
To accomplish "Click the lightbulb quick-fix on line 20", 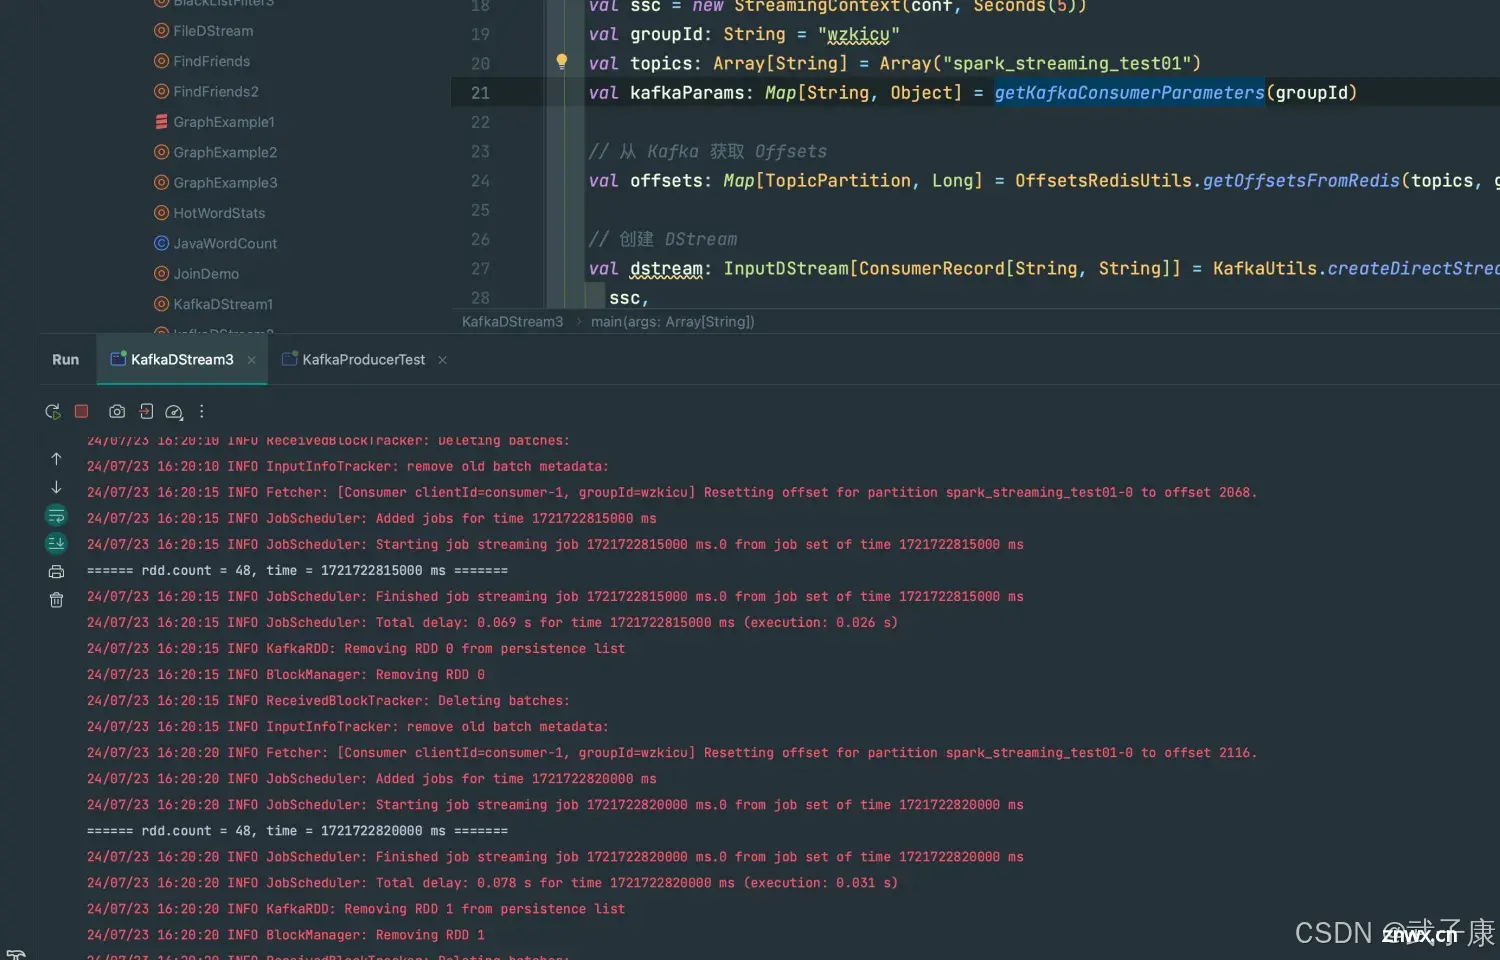I will 562,61.
